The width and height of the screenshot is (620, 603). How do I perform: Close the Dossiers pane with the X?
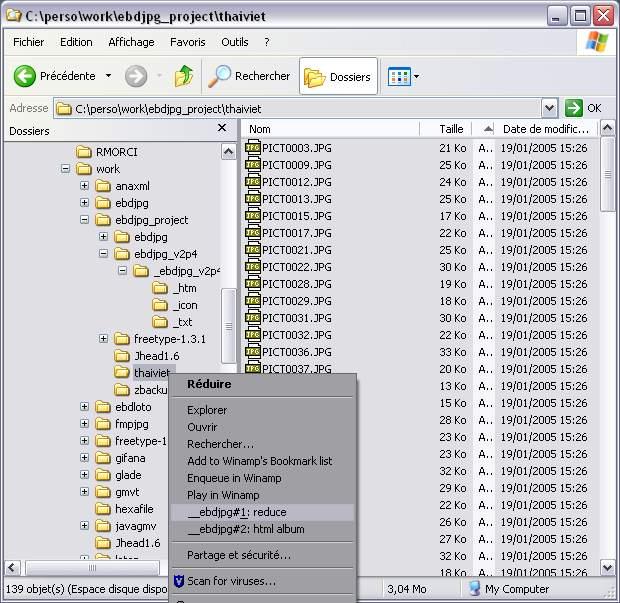pos(222,127)
